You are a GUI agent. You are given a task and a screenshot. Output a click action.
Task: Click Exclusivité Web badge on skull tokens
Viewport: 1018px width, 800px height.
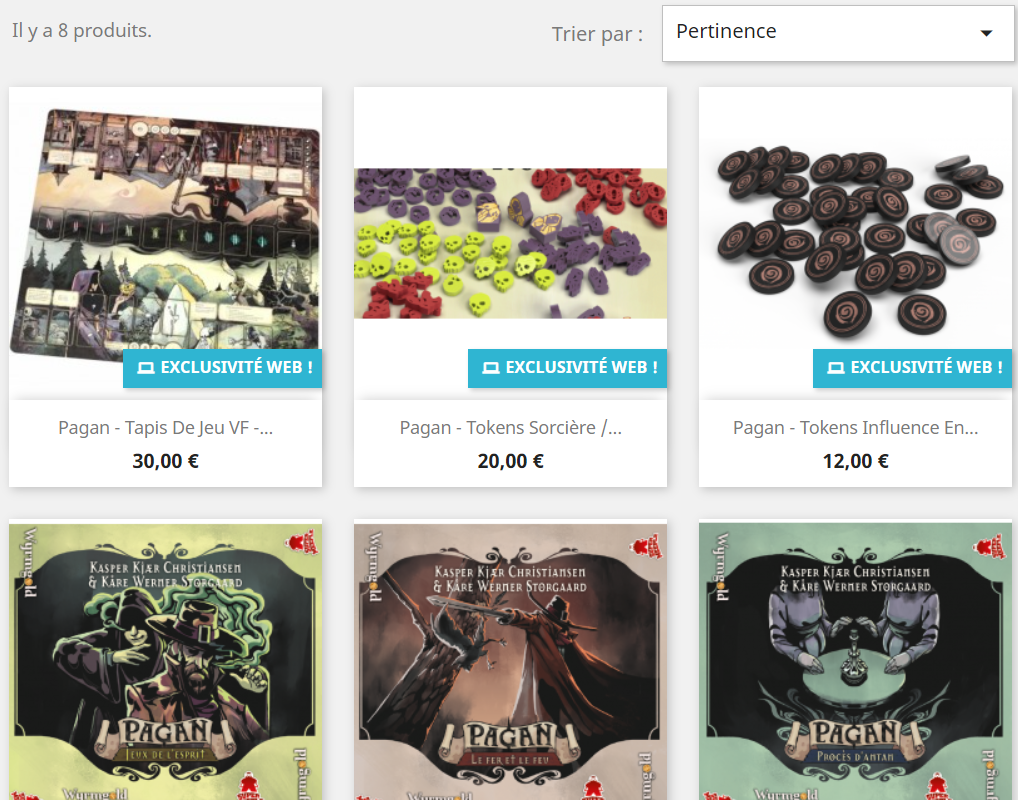(567, 368)
